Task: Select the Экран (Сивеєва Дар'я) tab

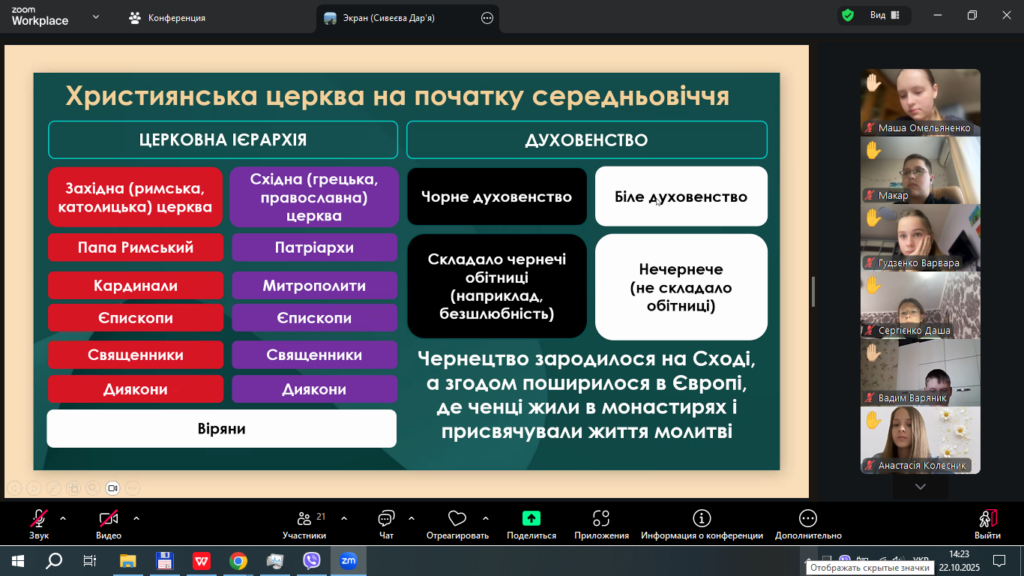Action: (x=400, y=18)
